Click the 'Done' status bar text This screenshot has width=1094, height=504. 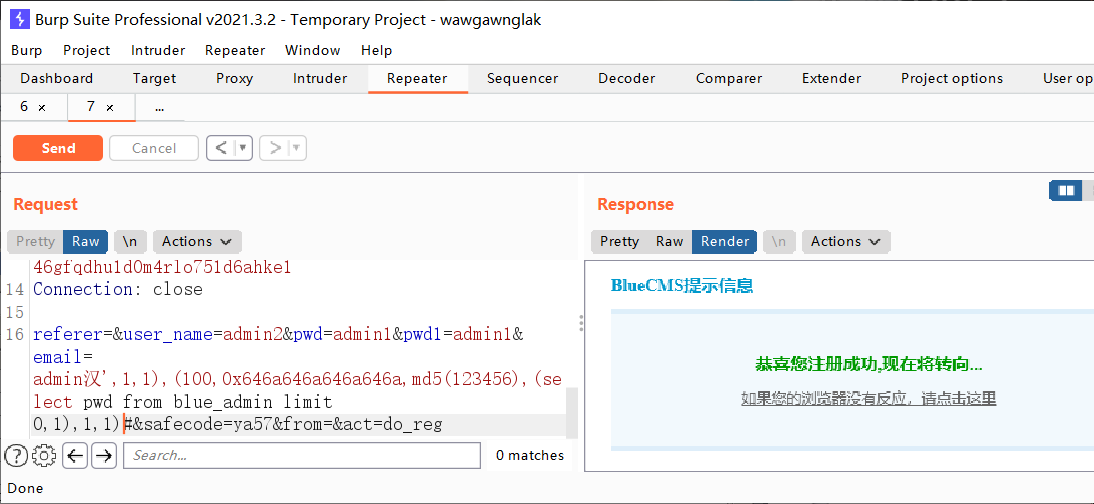point(25,488)
